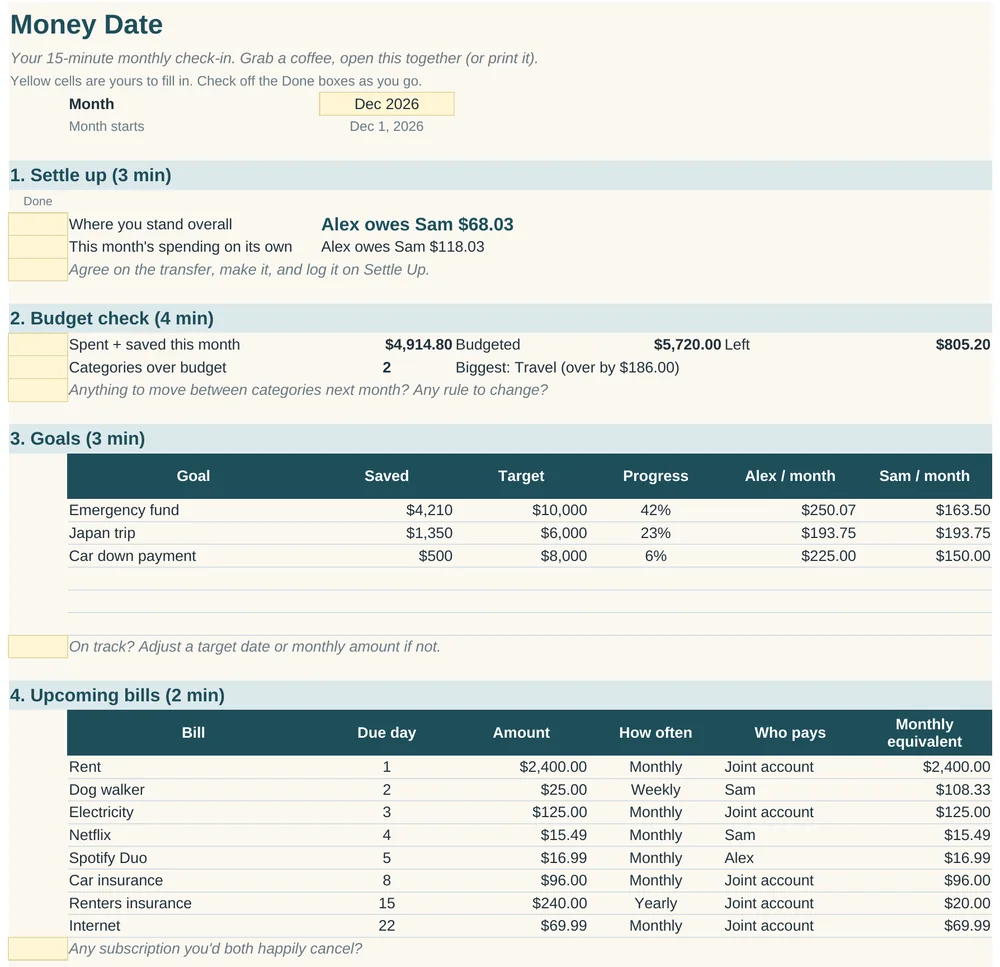Check Done box beside Agree on the transfer
Viewport: 1000px width, 967px height.
[38, 269]
